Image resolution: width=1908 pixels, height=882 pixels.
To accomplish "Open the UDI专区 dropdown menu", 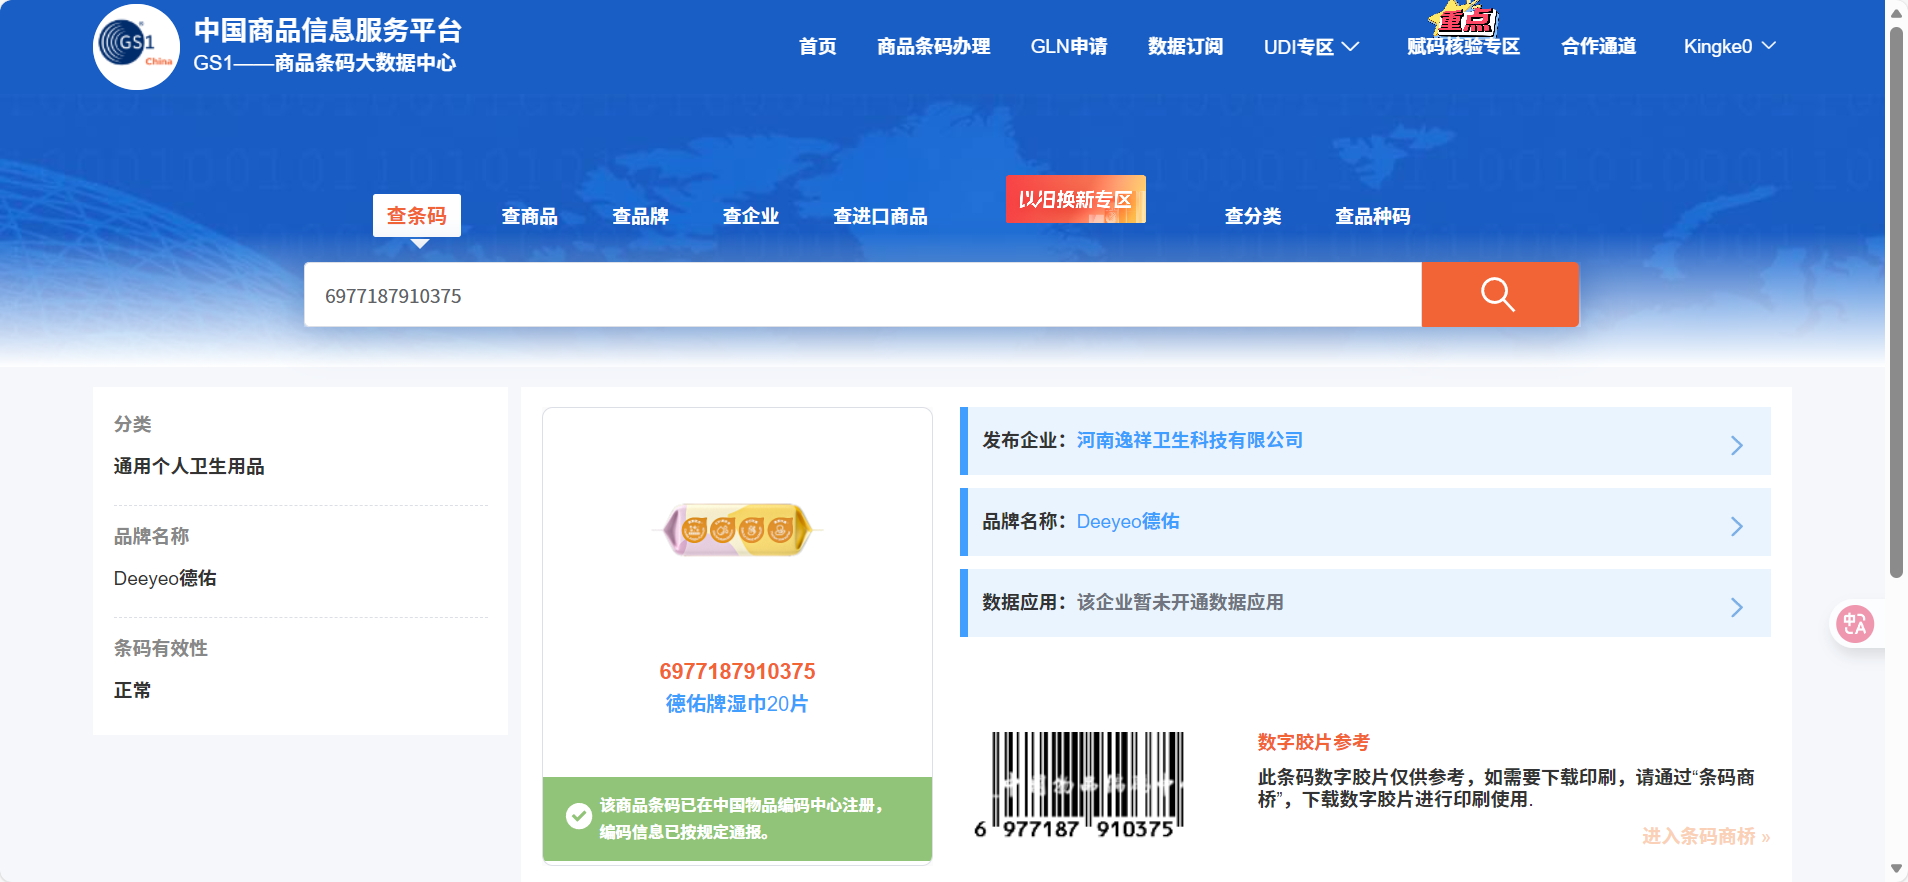I will [1310, 47].
